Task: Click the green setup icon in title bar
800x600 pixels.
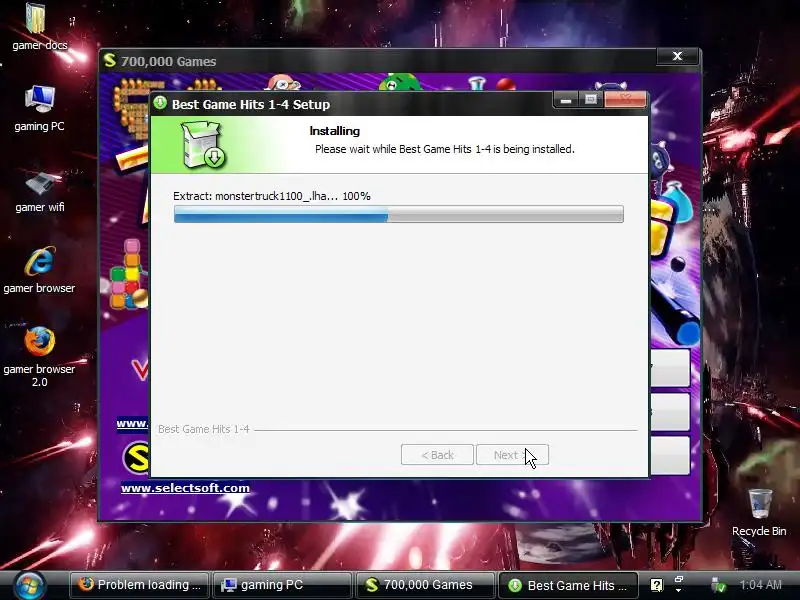Action: coord(160,103)
